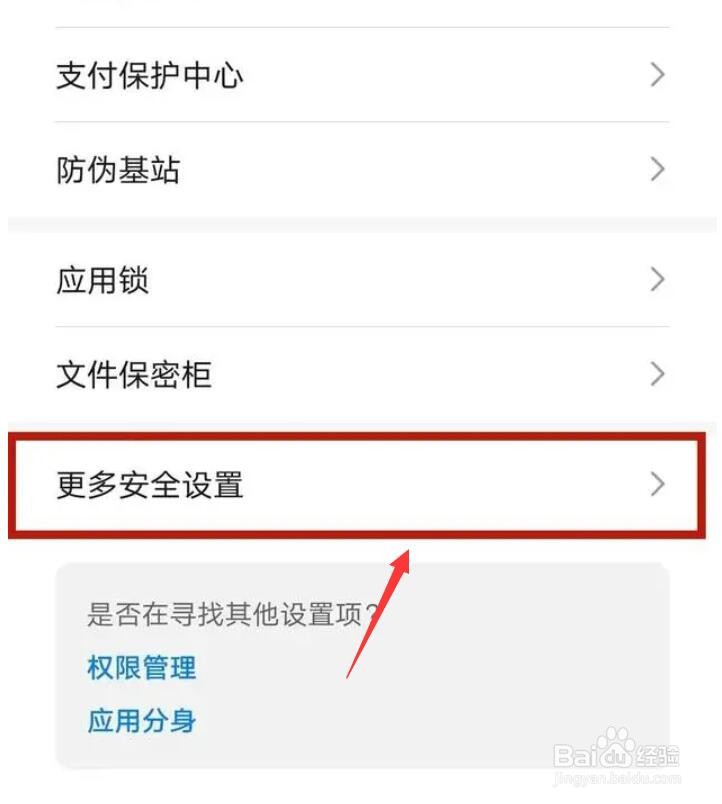Viewport: 722px width, 804px height.
Task: Expand 应用锁 via its right chevron
Action: point(657,279)
